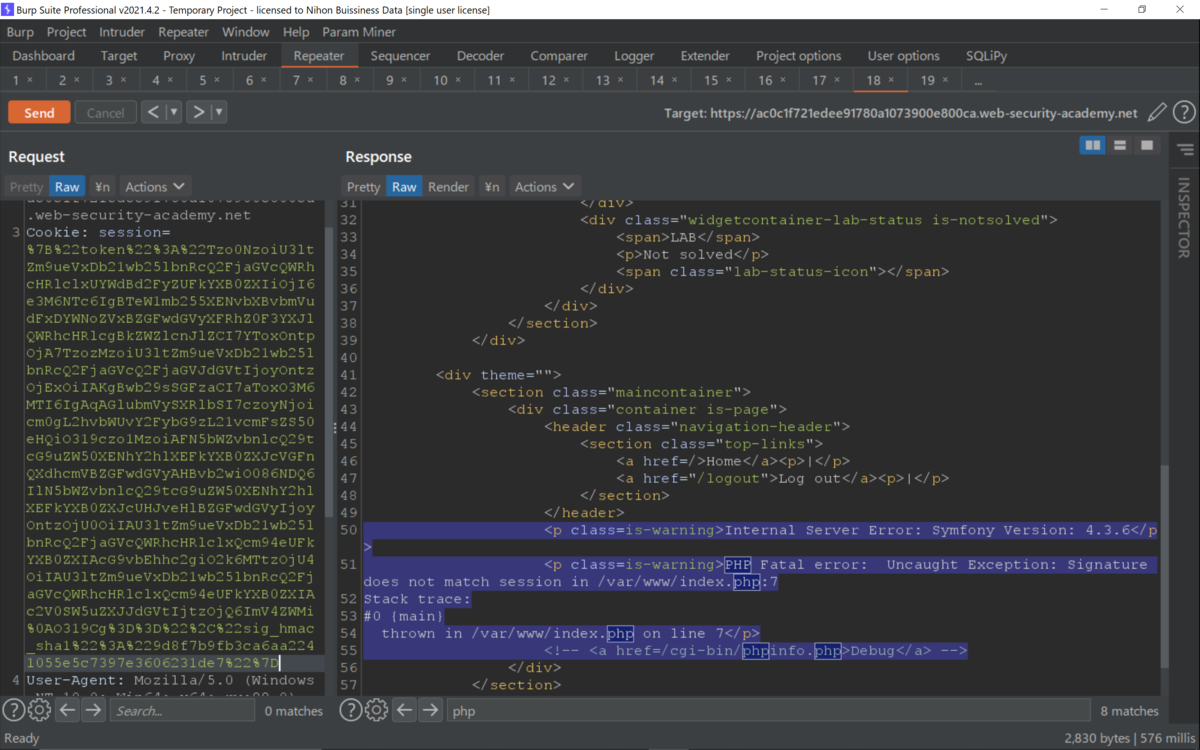Select Repeater sub-tab 17
1200x750 pixels.
point(819,80)
